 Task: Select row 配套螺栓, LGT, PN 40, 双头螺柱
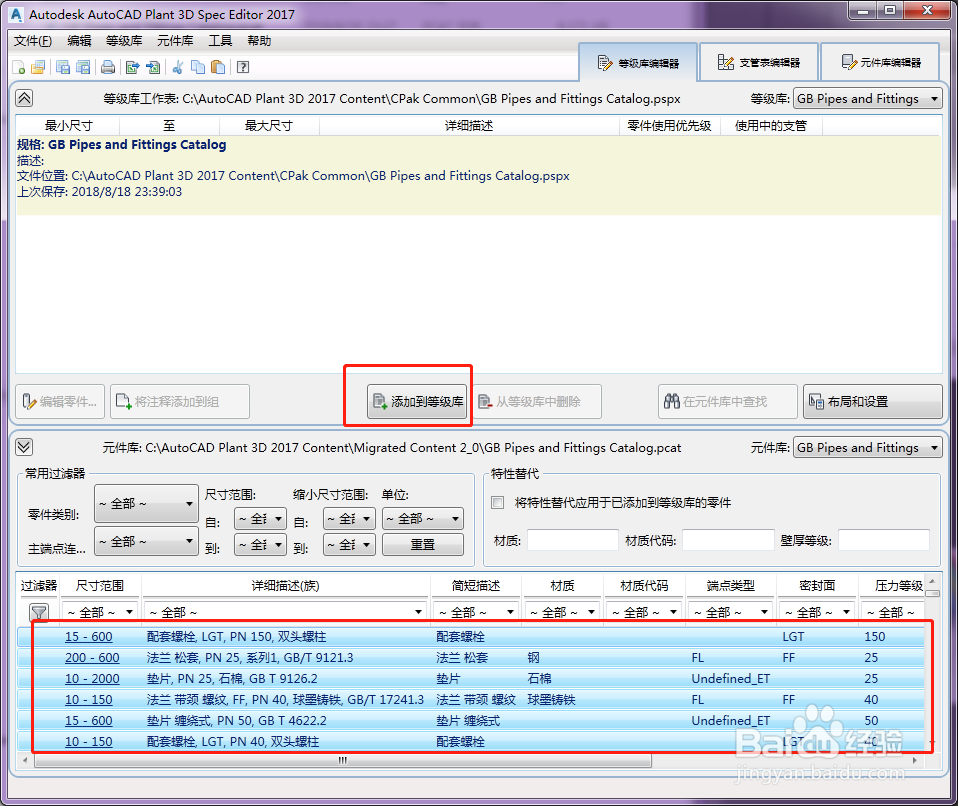click(x=470, y=741)
